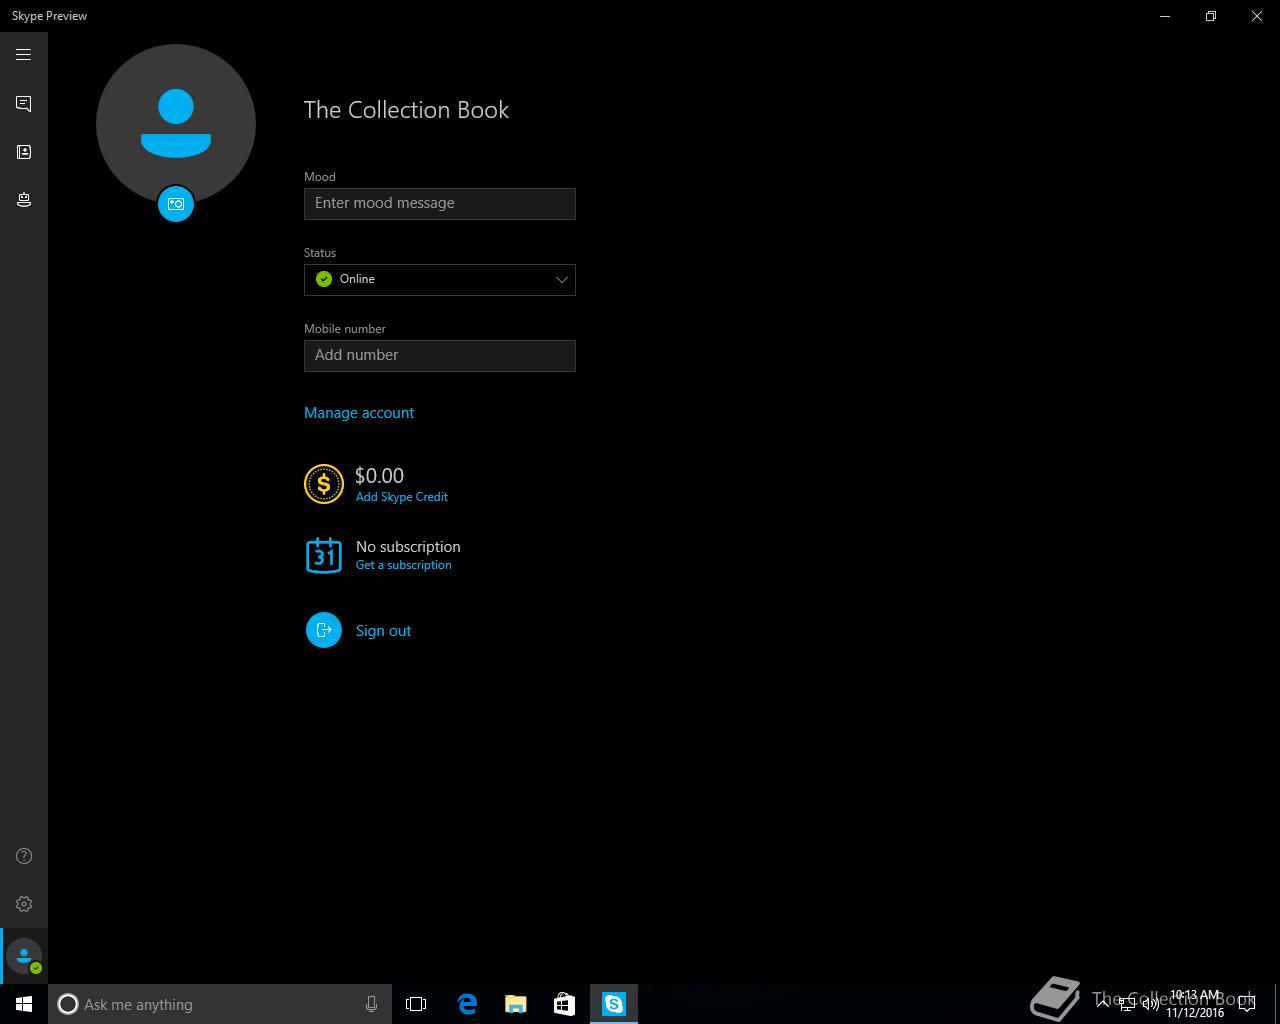The width and height of the screenshot is (1280, 1024).
Task: Minimize the Skype Preview window
Action: tap(1165, 16)
